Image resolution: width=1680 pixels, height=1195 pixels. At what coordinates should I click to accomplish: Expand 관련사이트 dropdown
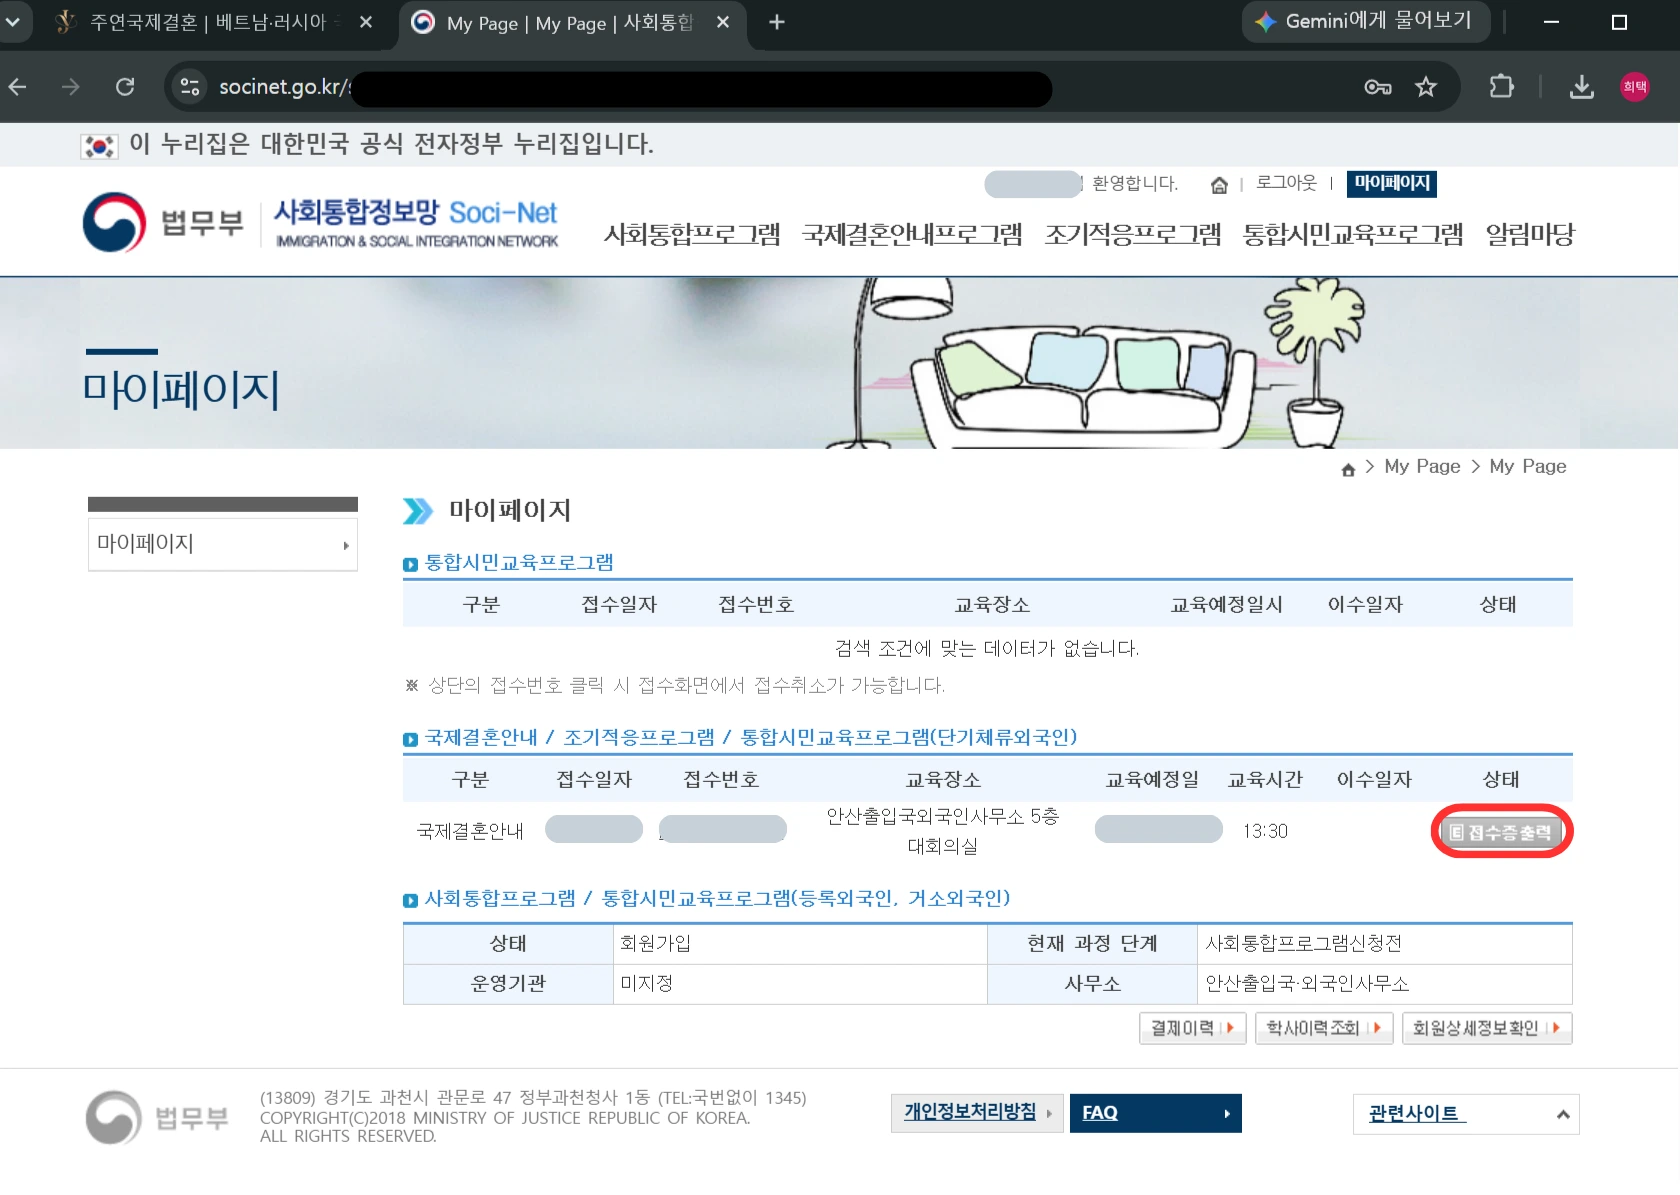(x=1466, y=1114)
